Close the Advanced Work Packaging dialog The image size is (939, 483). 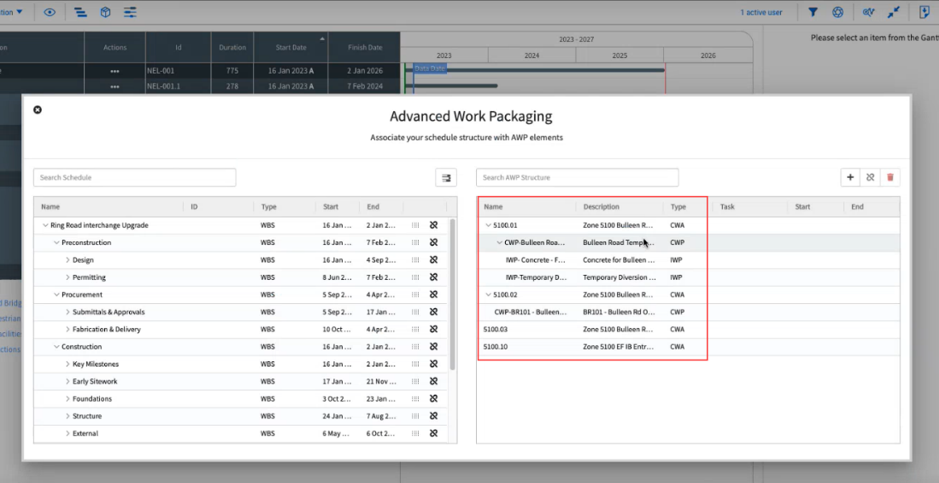38,109
